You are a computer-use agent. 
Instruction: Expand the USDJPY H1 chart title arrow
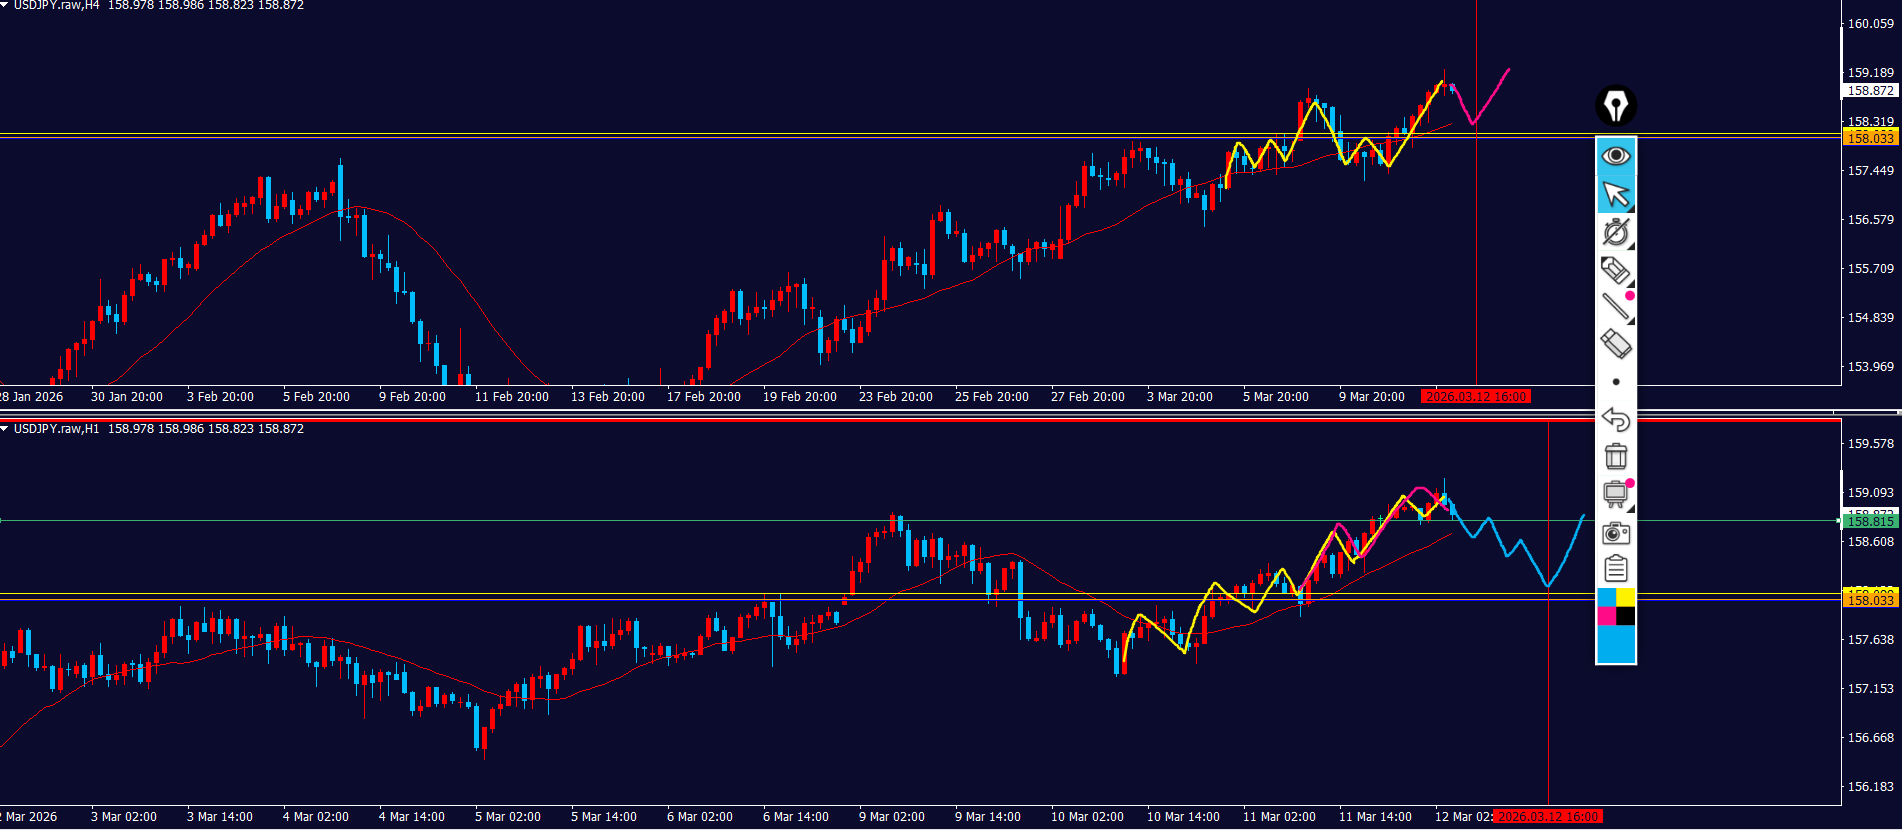point(5,429)
